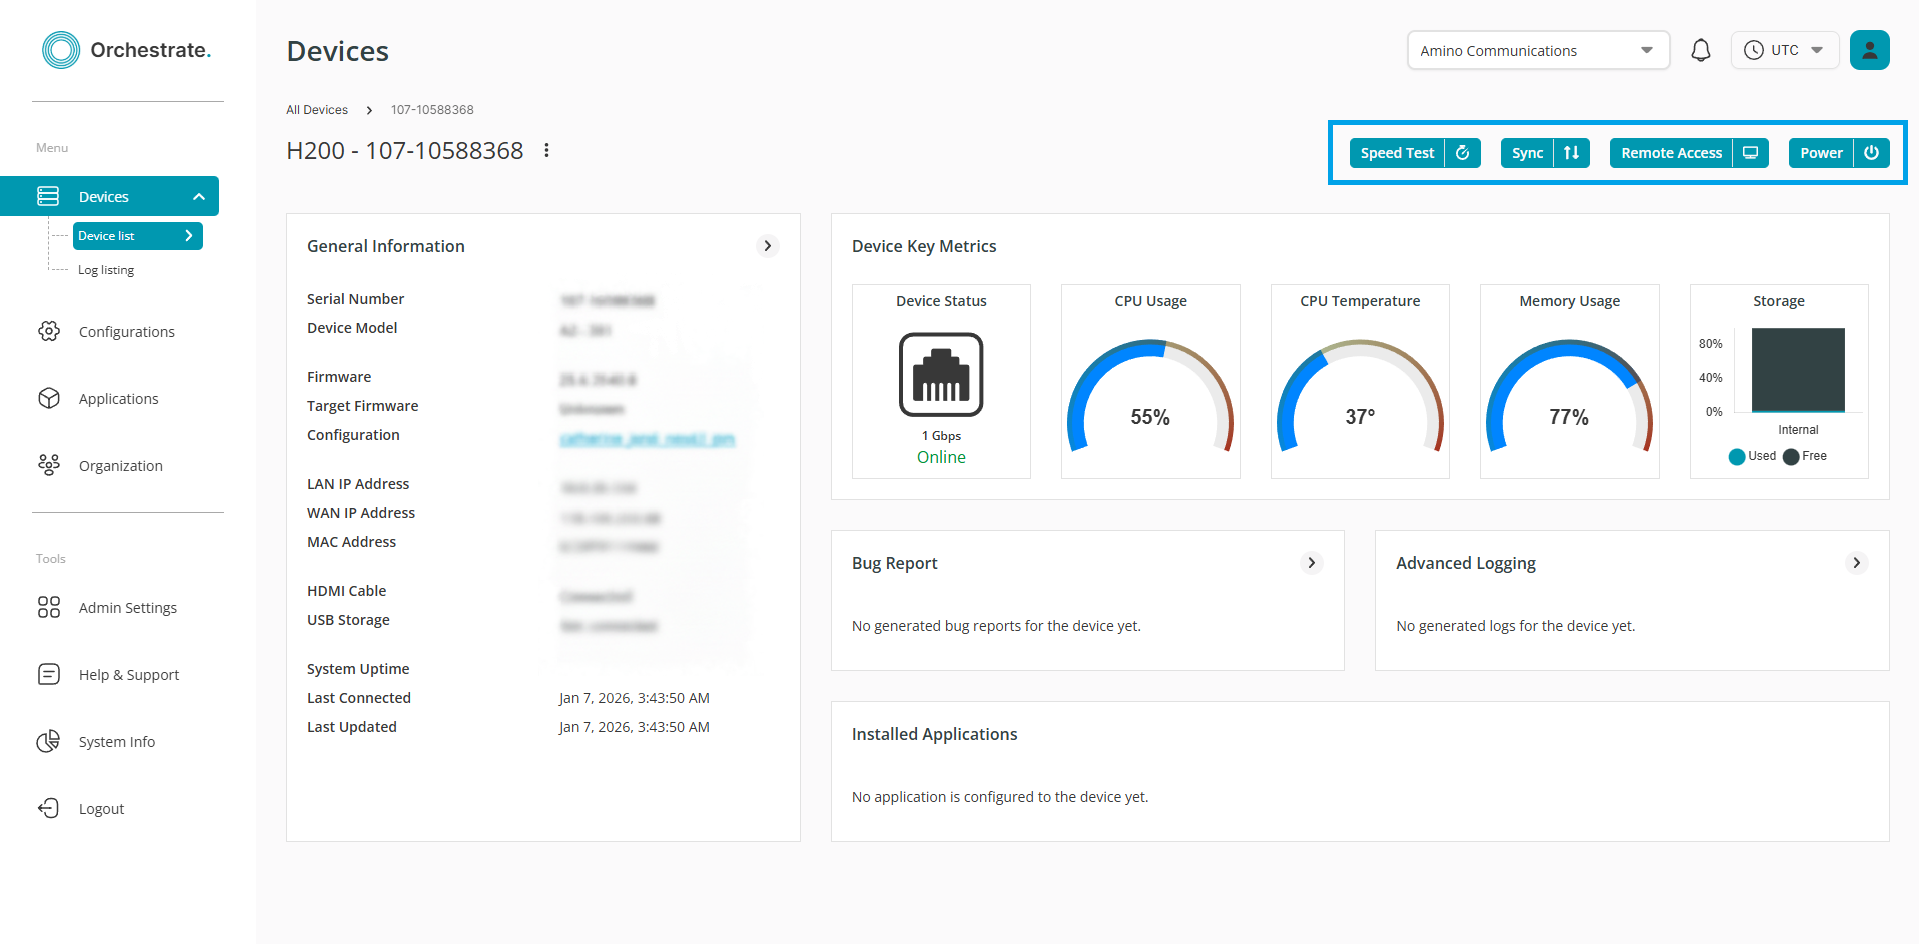Expand the Advanced Logging panel
Image resolution: width=1919 pixels, height=944 pixels.
pyautogui.click(x=1856, y=563)
